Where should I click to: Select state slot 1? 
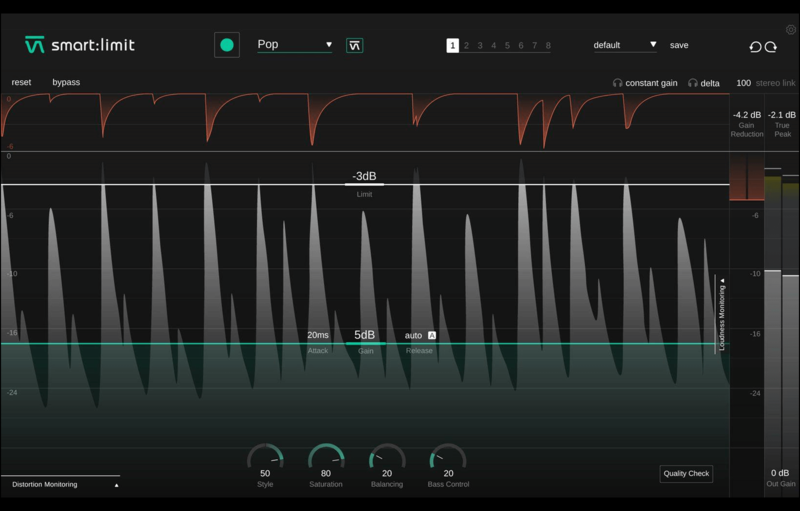coord(452,45)
